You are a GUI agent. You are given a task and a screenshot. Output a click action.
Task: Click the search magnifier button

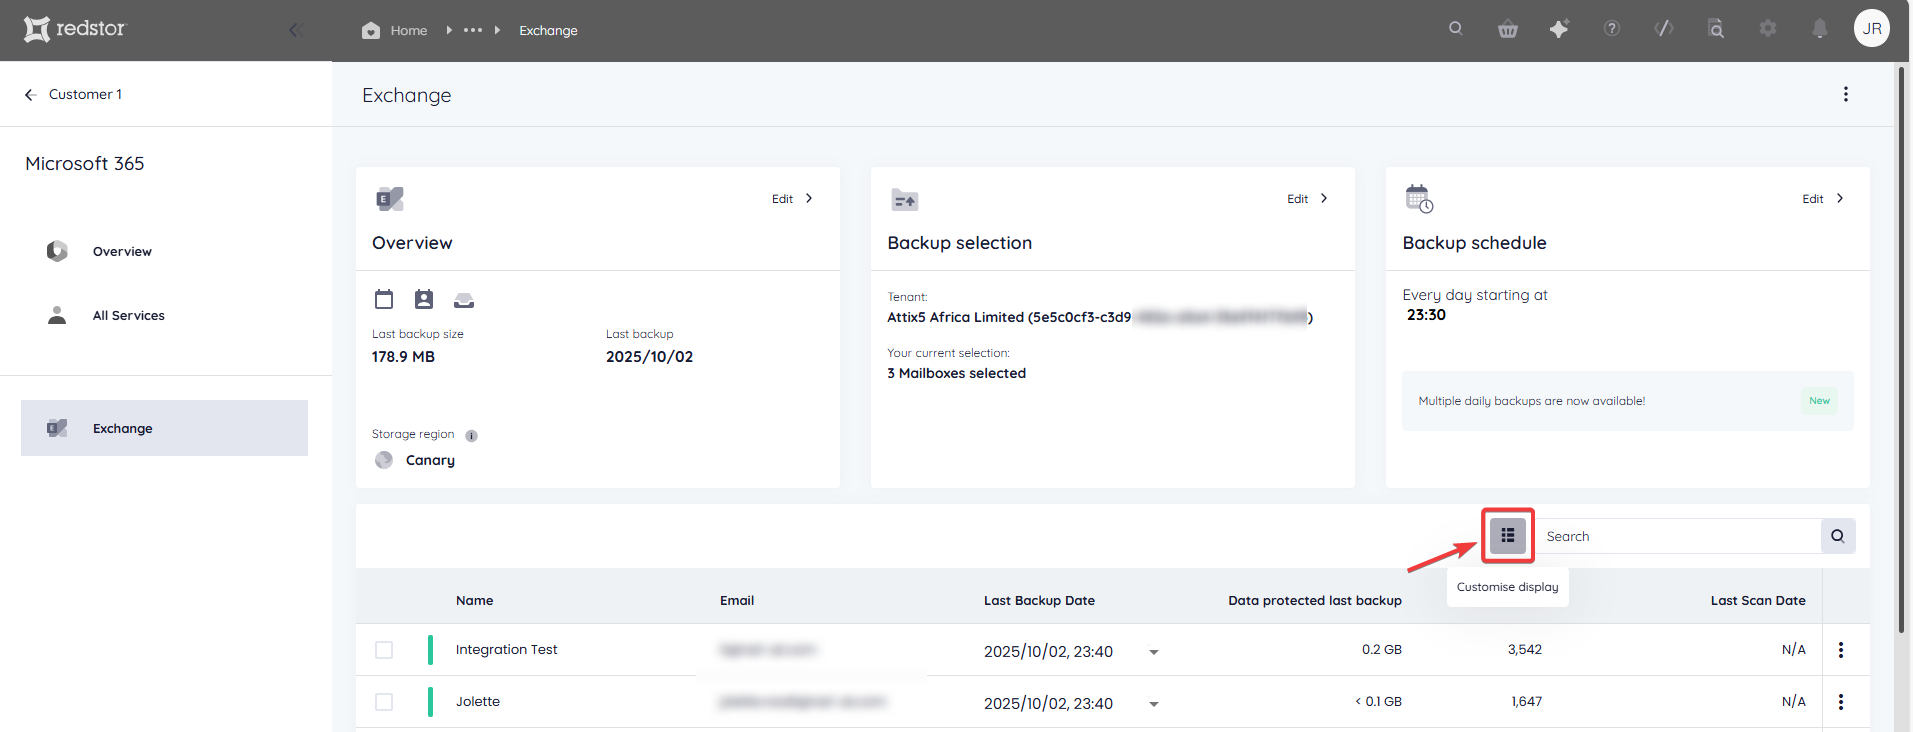(x=1838, y=536)
